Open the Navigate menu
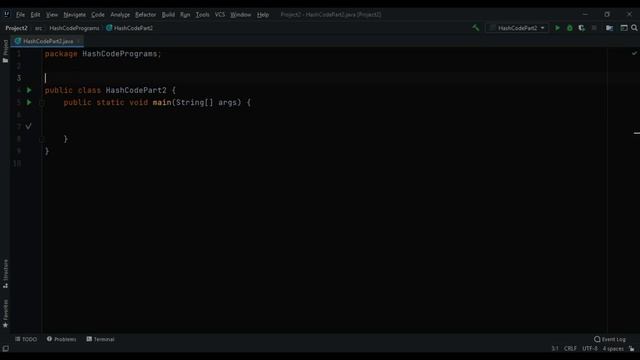Screen dimensions: 640x360 click(x=75, y=15)
